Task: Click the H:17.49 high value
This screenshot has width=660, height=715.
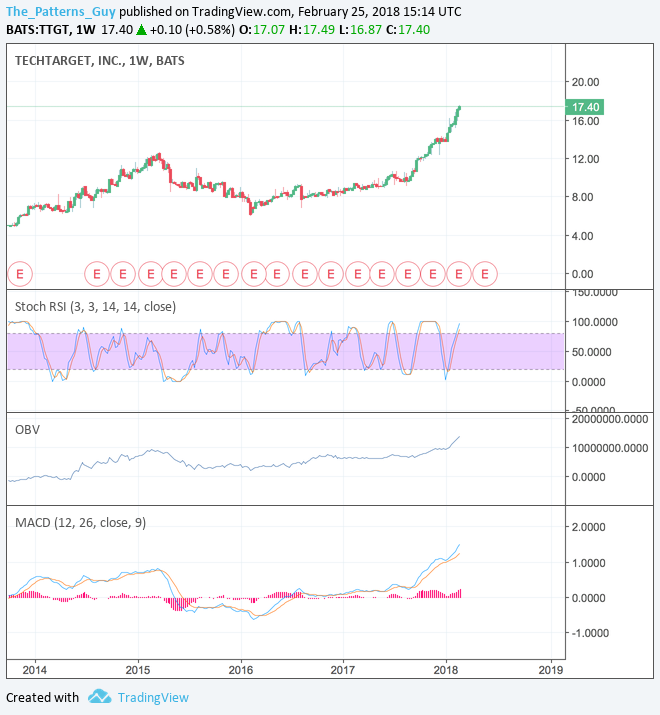Action: [x=312, y=30]
